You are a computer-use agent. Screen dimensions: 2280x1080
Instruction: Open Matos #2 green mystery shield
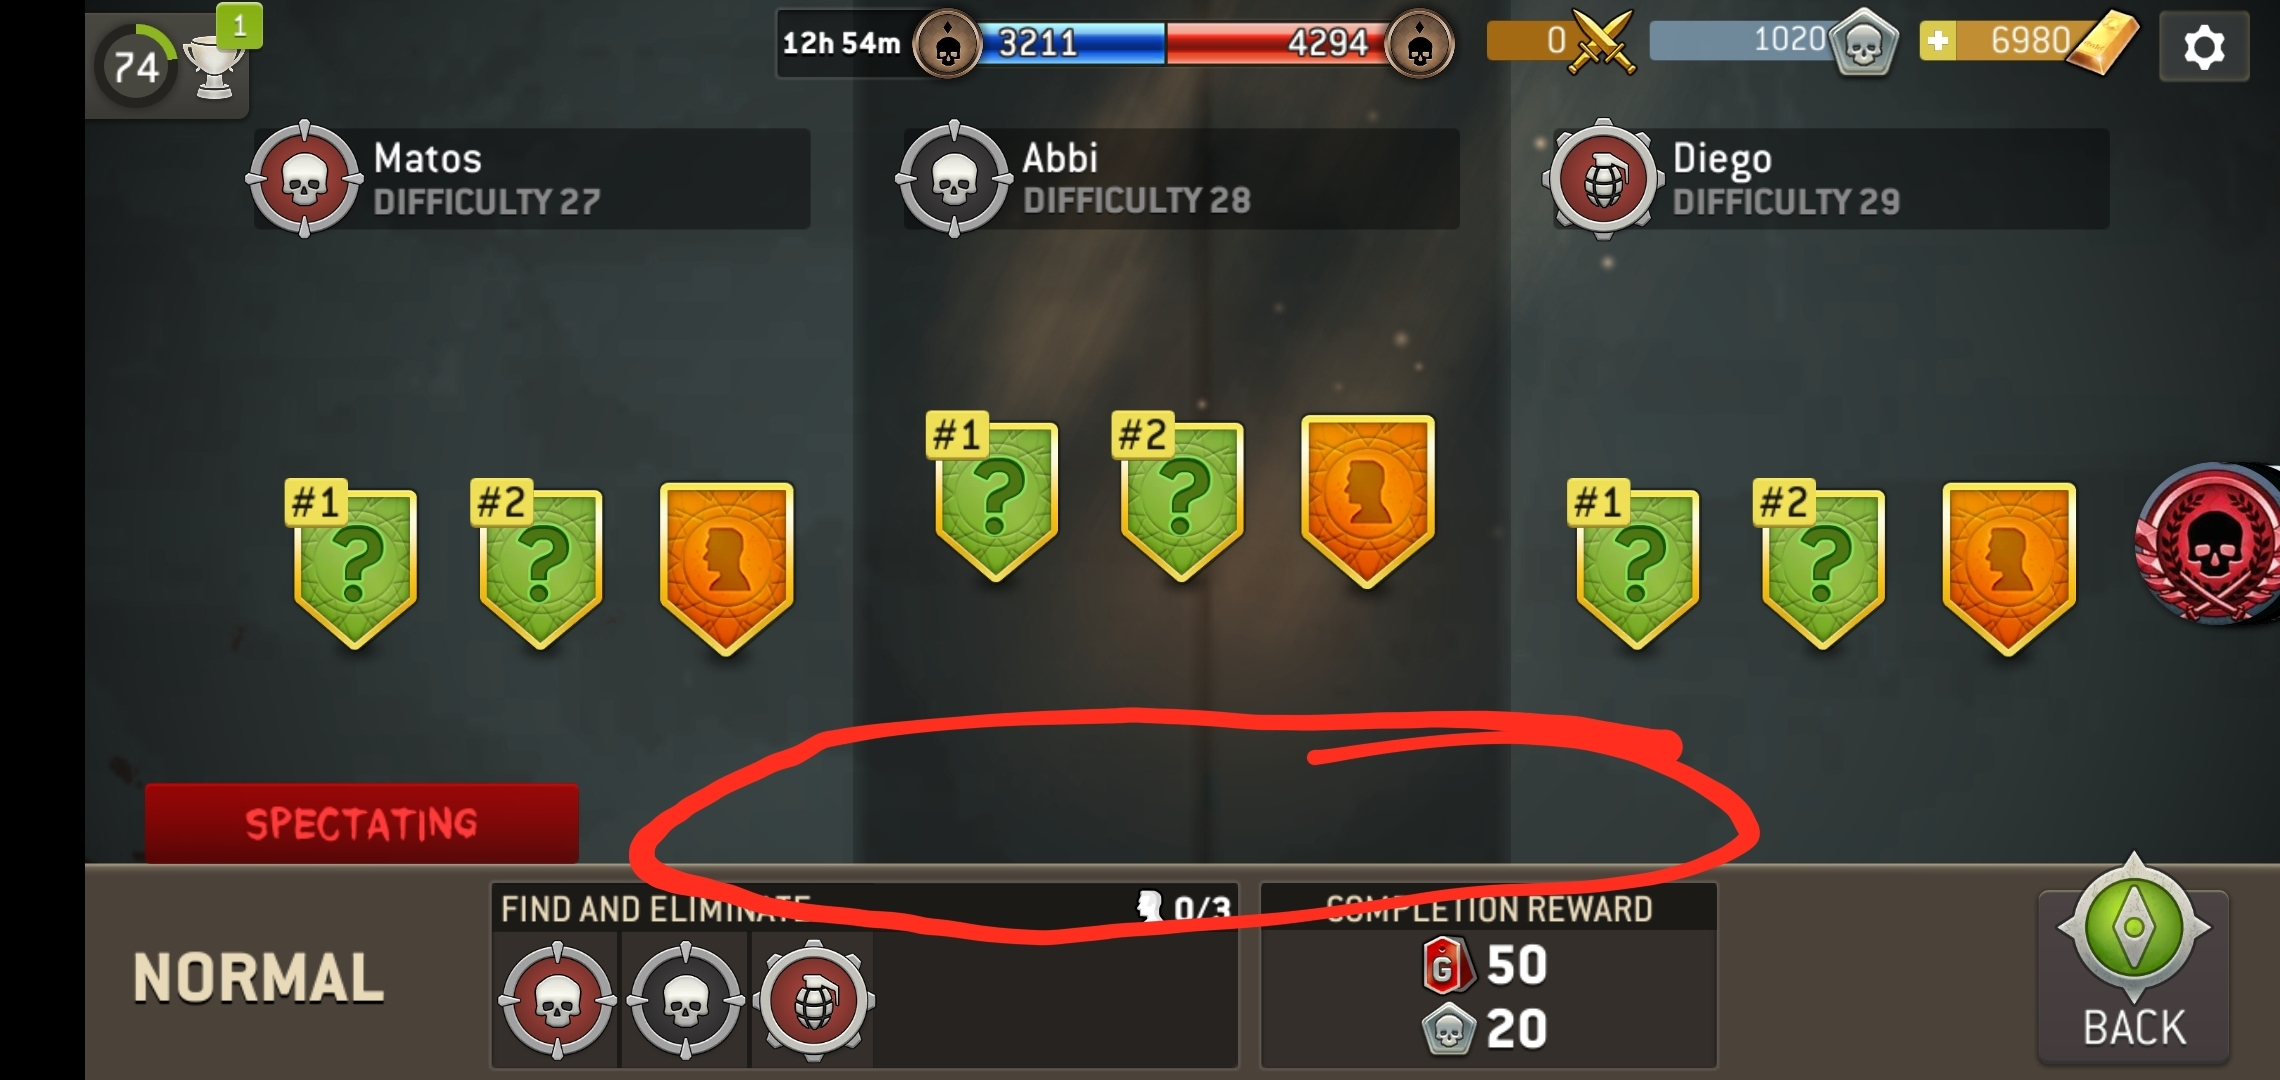coord(540,565)
